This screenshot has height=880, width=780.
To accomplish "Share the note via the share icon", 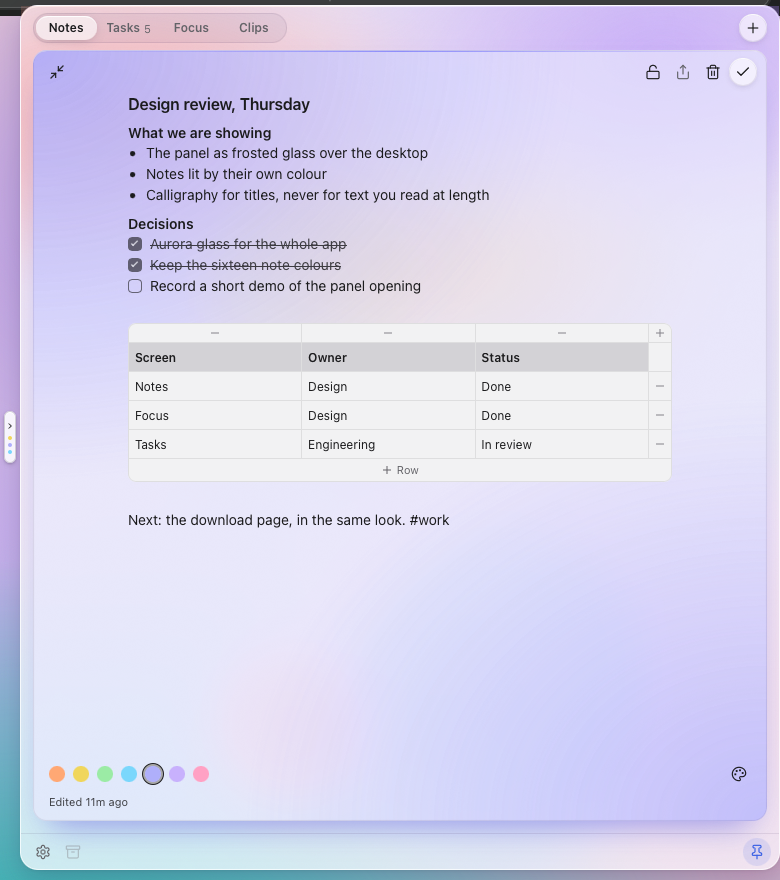I will pos(682,72).
